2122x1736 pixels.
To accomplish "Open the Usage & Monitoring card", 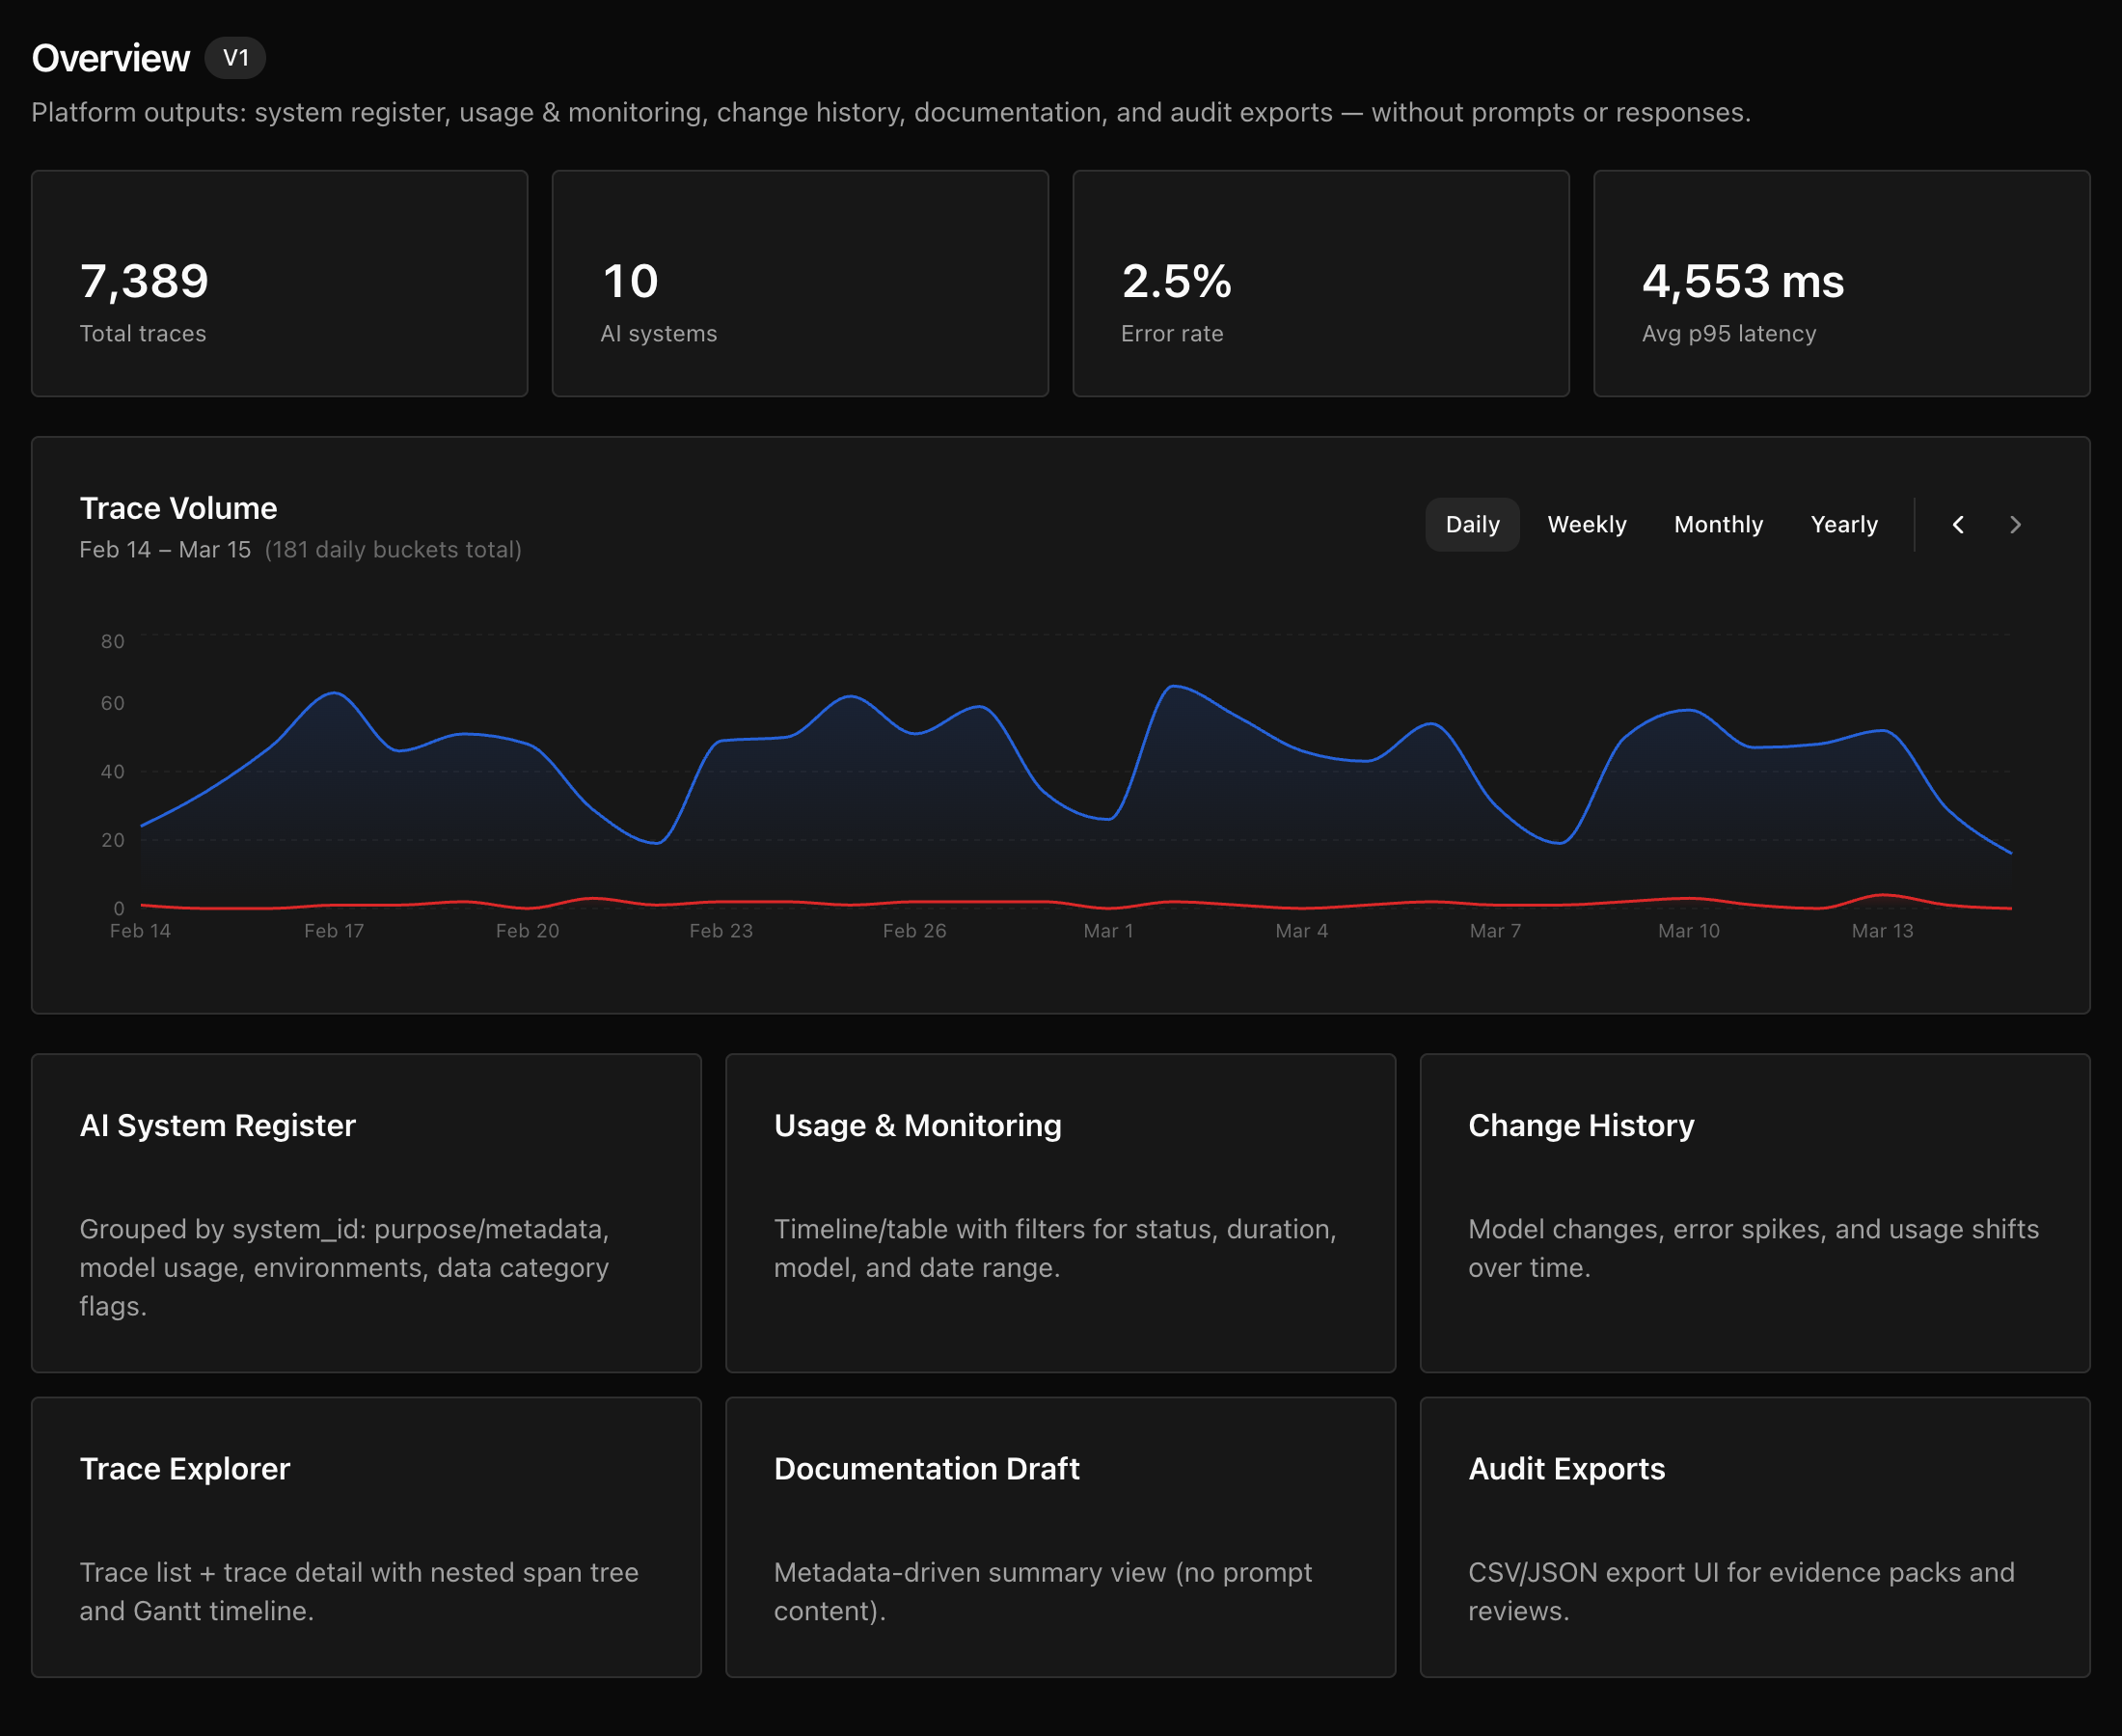I will (1060, 1213).
